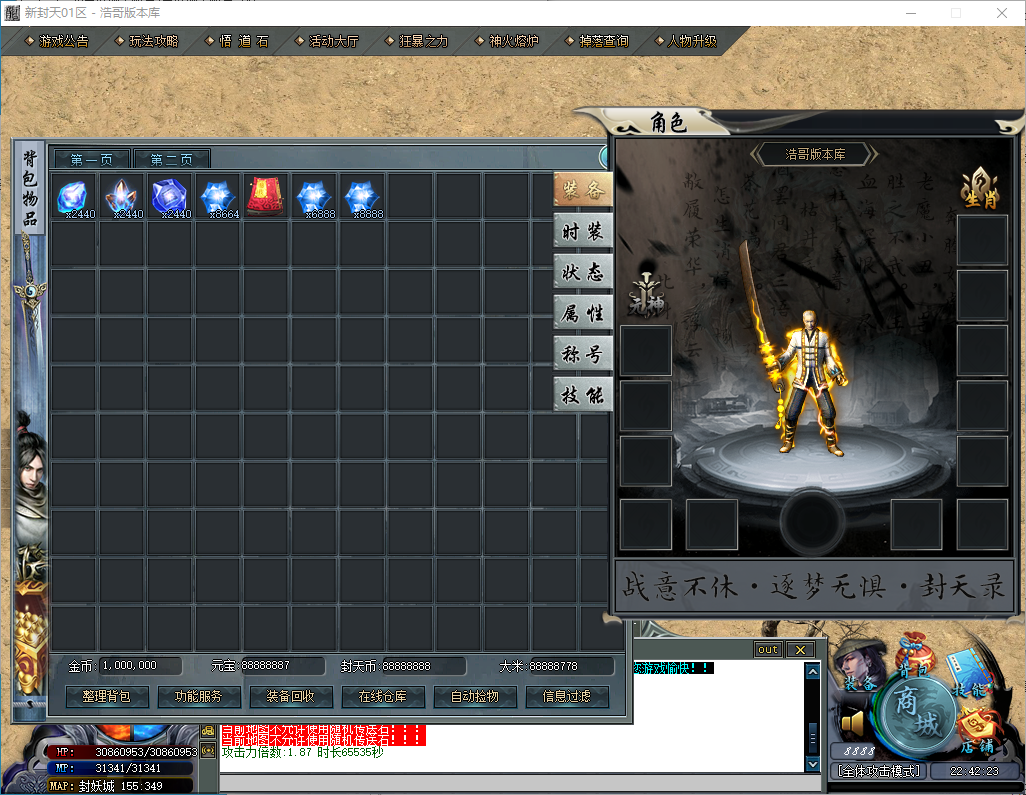Open the 时装 fashion tab
The image size is (1026, 795).
pos(582,231)
